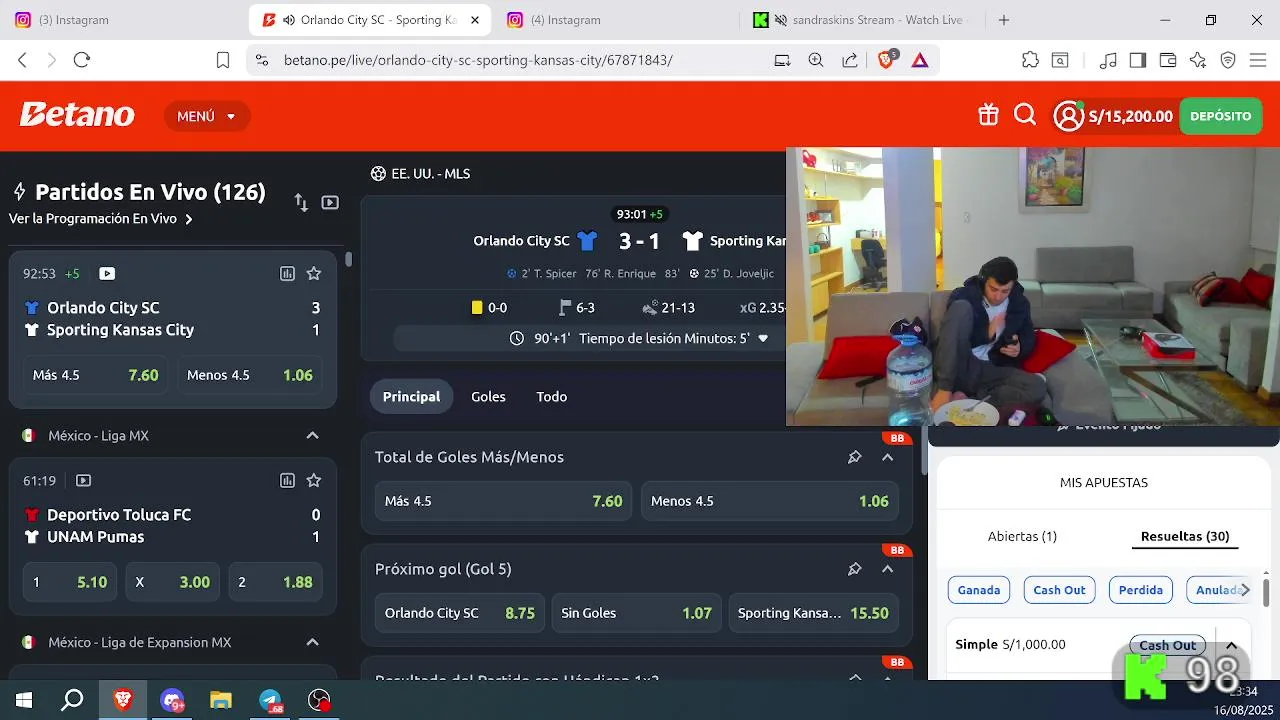This screenshot has width=1280, height=720.
Task: Click the Brave VPN shield icon
Action: (1228, 60)
